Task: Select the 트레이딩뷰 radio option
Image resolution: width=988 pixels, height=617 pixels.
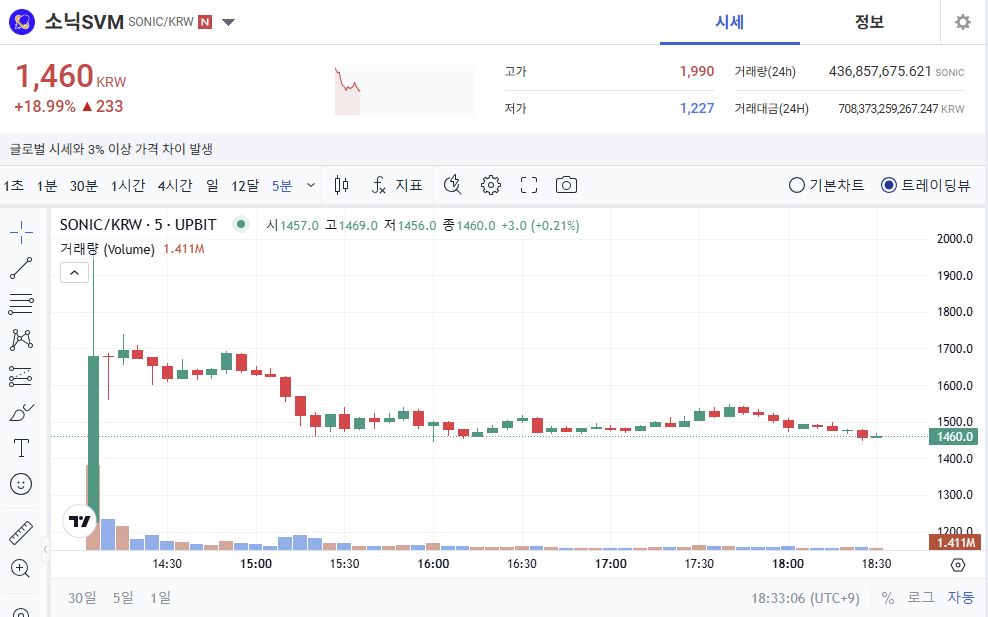Action: click(888, 185)
